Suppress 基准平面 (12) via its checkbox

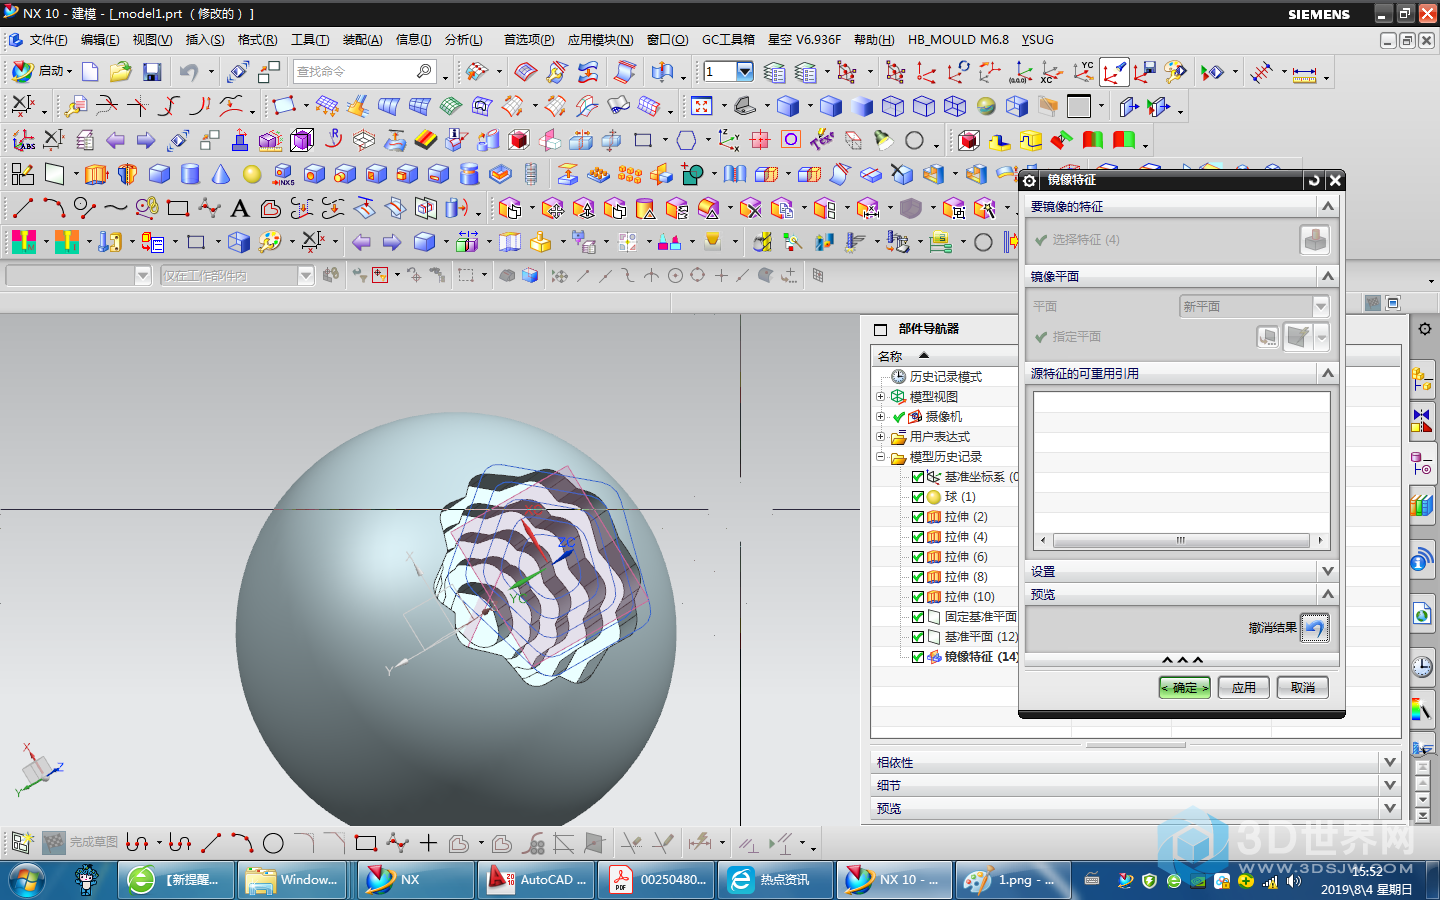[x=918, y=637]
